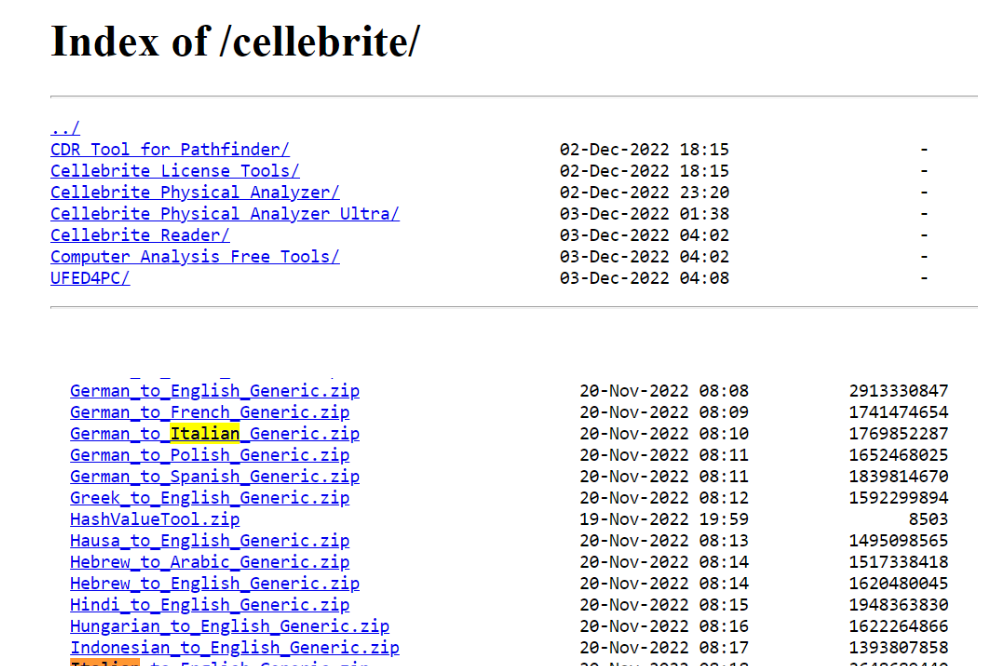Select date 02-Dec-2022 23:20 of Physical Analyzer
This screenshot has height=666, width=985.
(645, 192)
